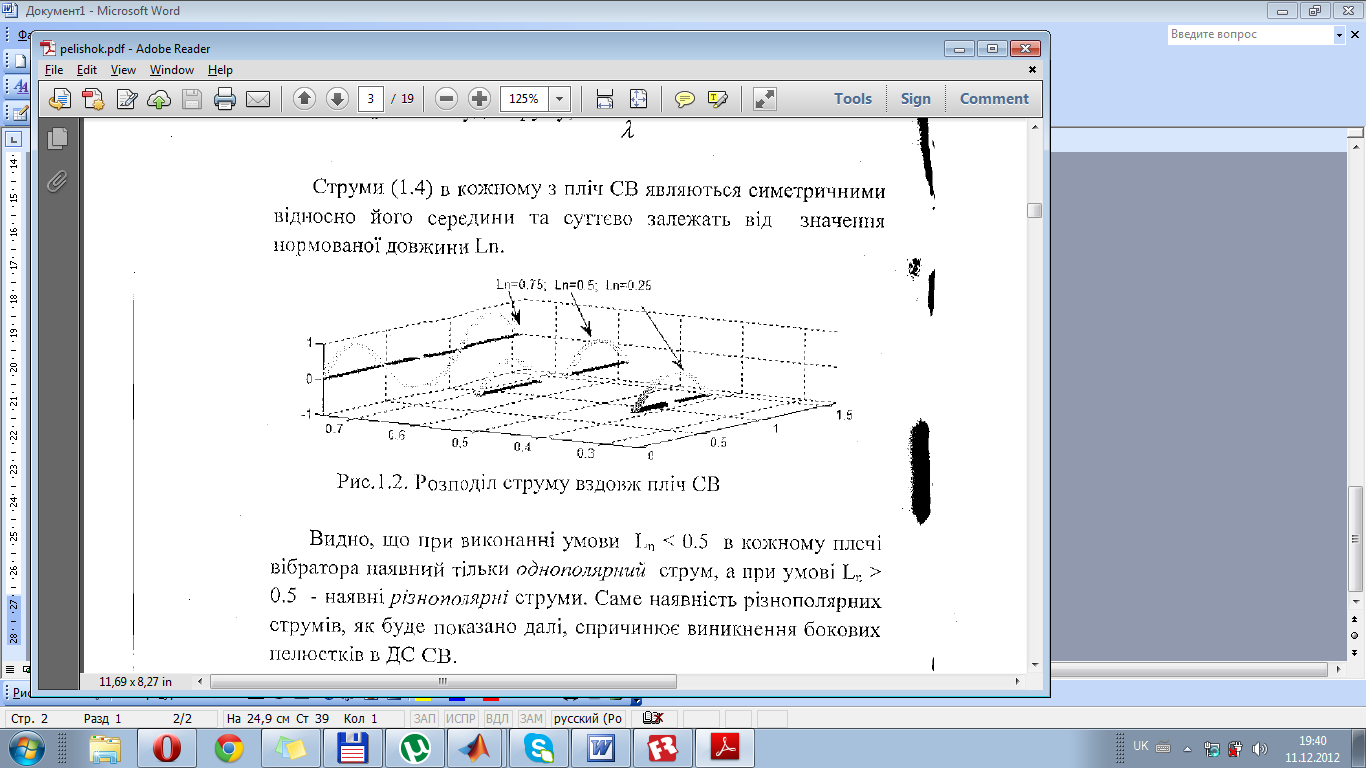Open the floppy disk taskbar app
Image resolution: width=1366 pixels, height=768 pixels.
353,748
